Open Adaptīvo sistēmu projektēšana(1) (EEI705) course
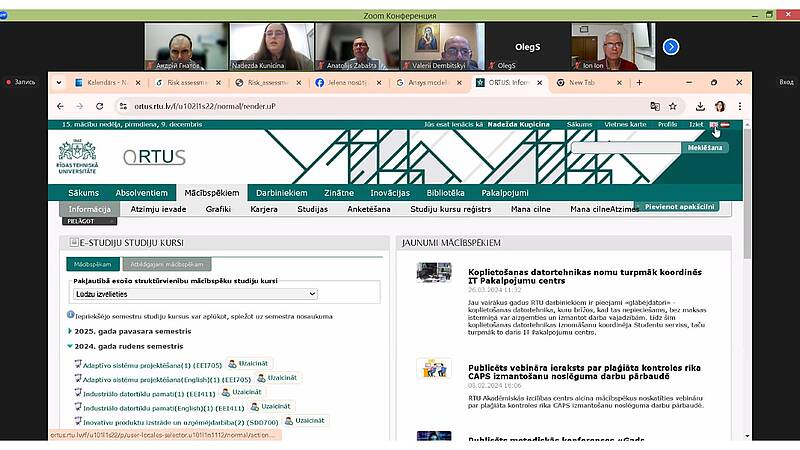The width and height of the screenshot is (800, 450). [x=152, y=365]
